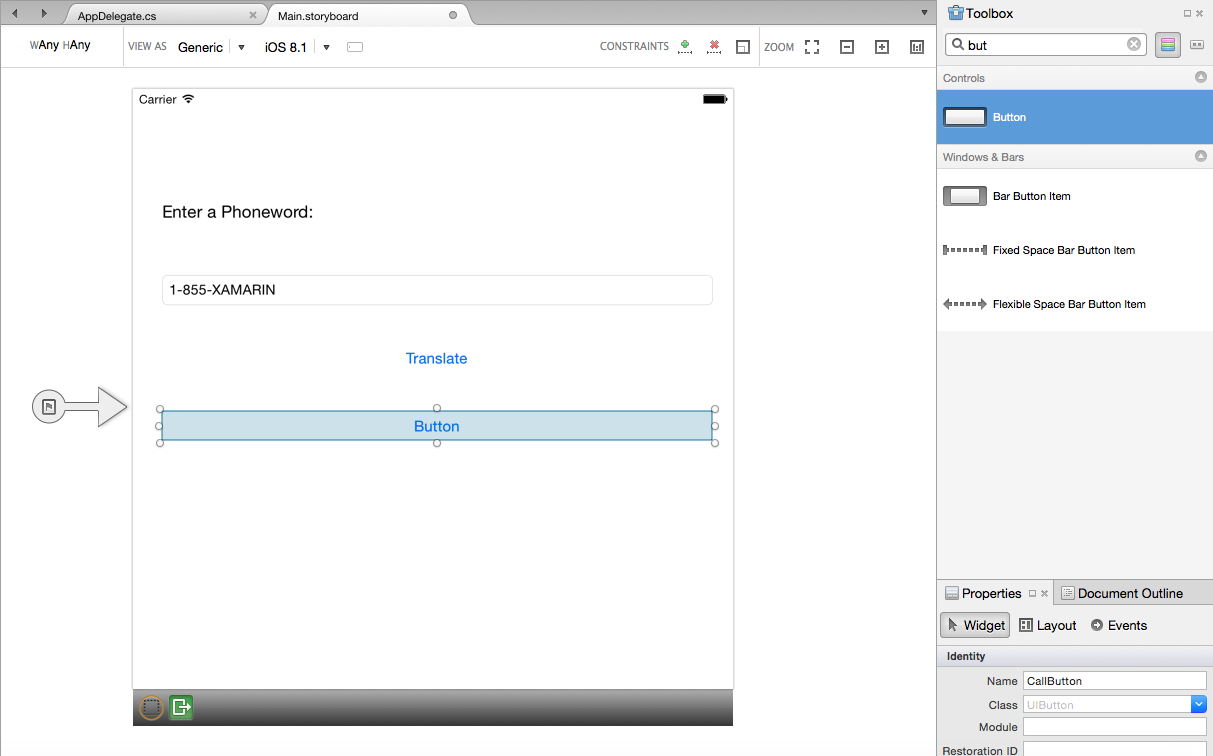The image size is (1213, 756).
Task: Click the size class wAny hAny selector
Action: tap(60, 46)
